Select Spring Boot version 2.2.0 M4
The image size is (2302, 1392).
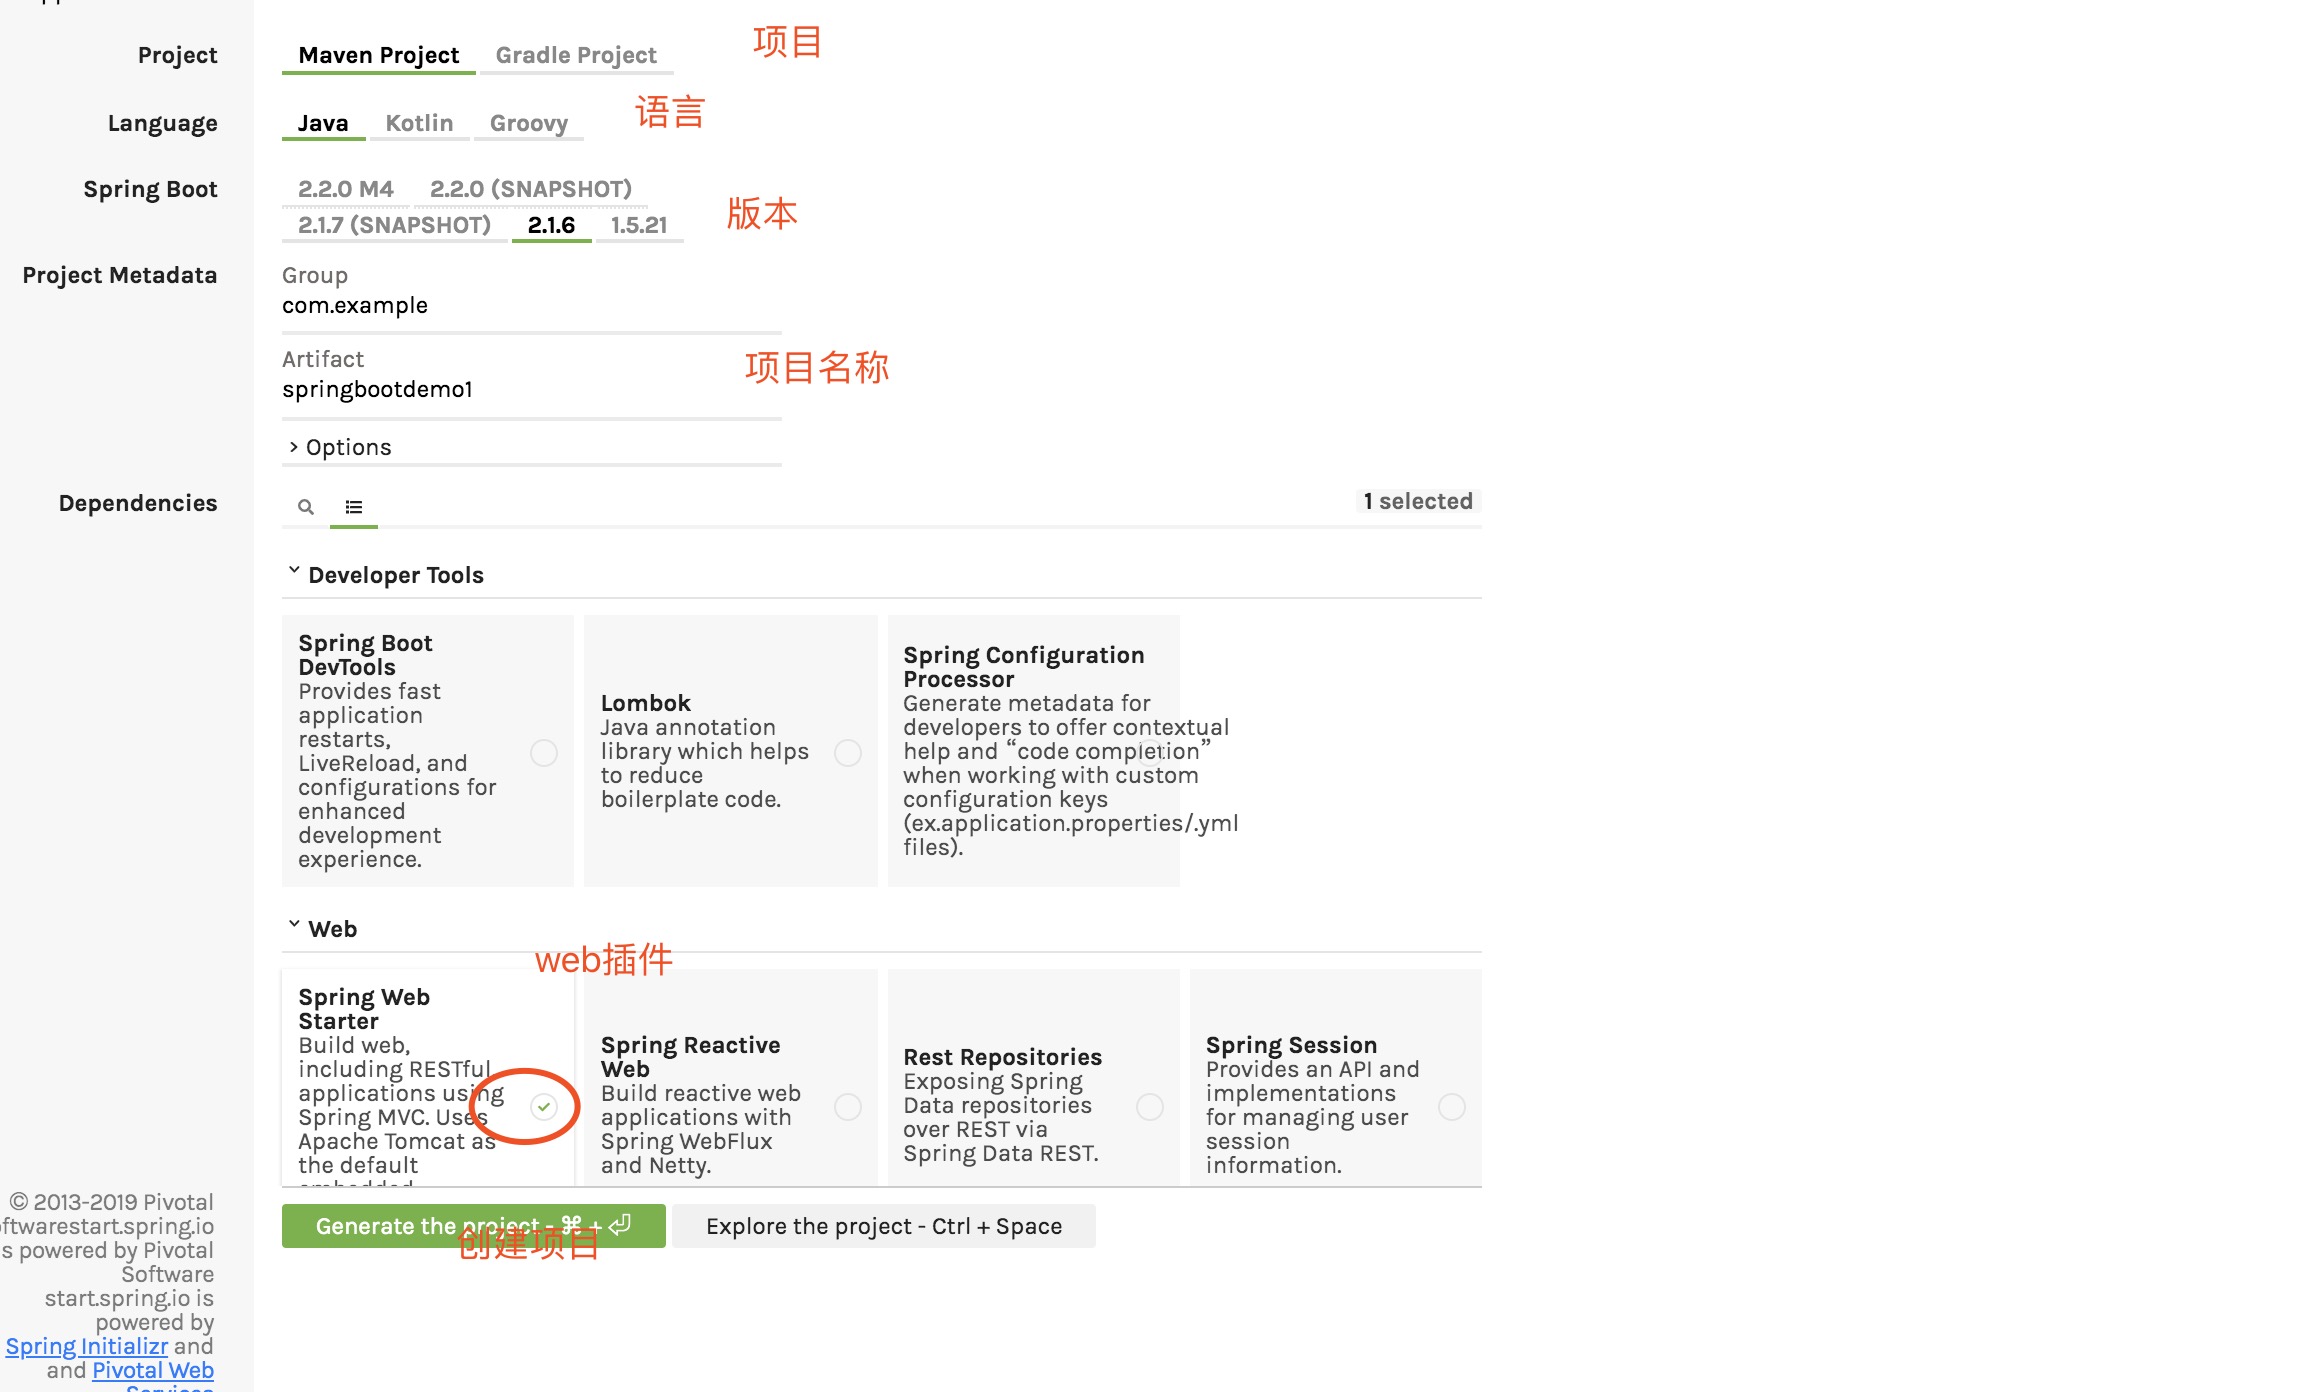tap(346, 189)
